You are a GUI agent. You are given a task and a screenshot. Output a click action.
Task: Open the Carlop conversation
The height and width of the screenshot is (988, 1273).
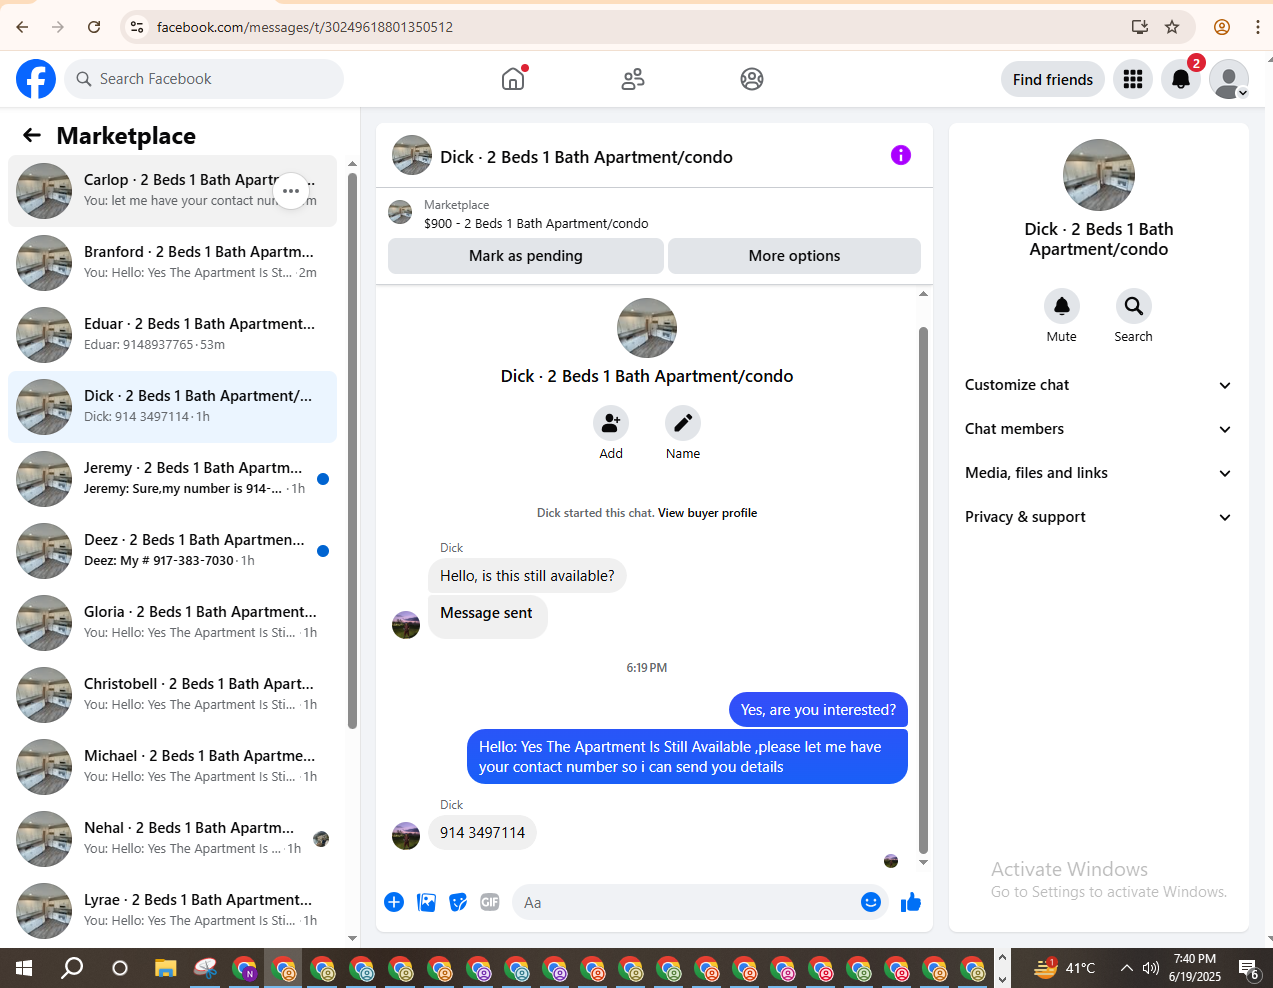[x=172, y=191]
